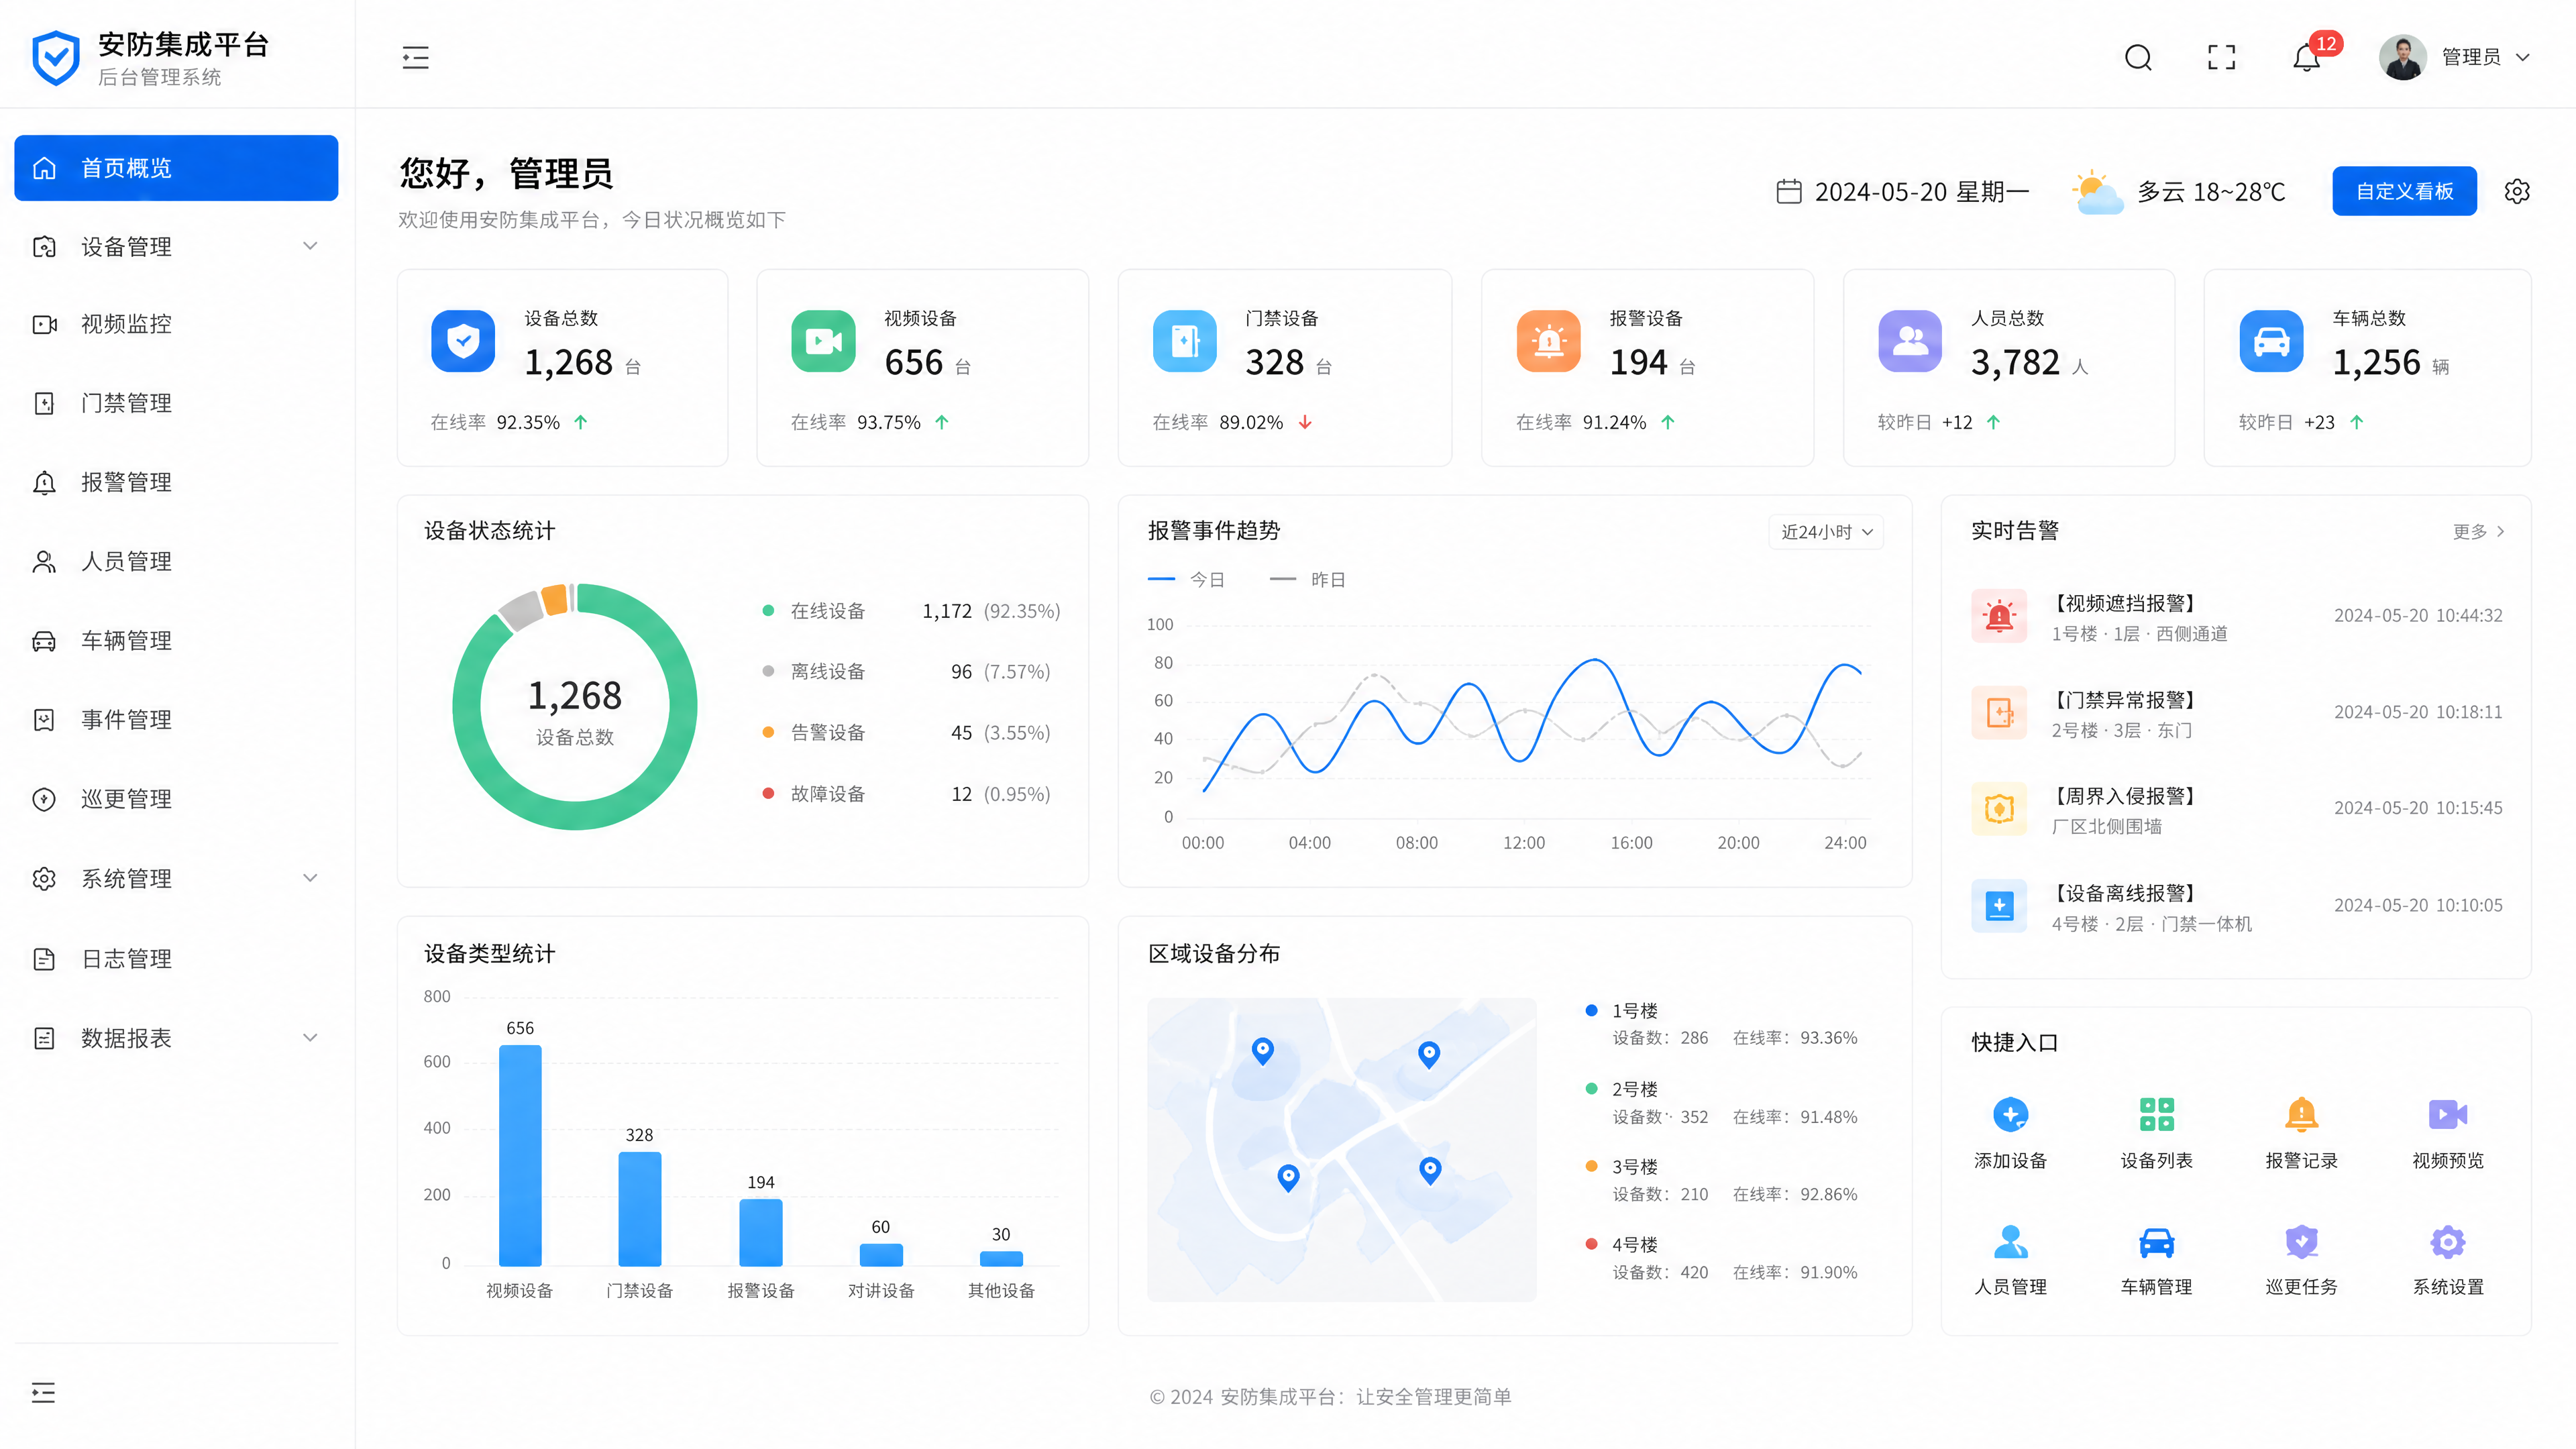
Task: Toggle the 在线设备 green legend dot
Action: pos(768,611)
